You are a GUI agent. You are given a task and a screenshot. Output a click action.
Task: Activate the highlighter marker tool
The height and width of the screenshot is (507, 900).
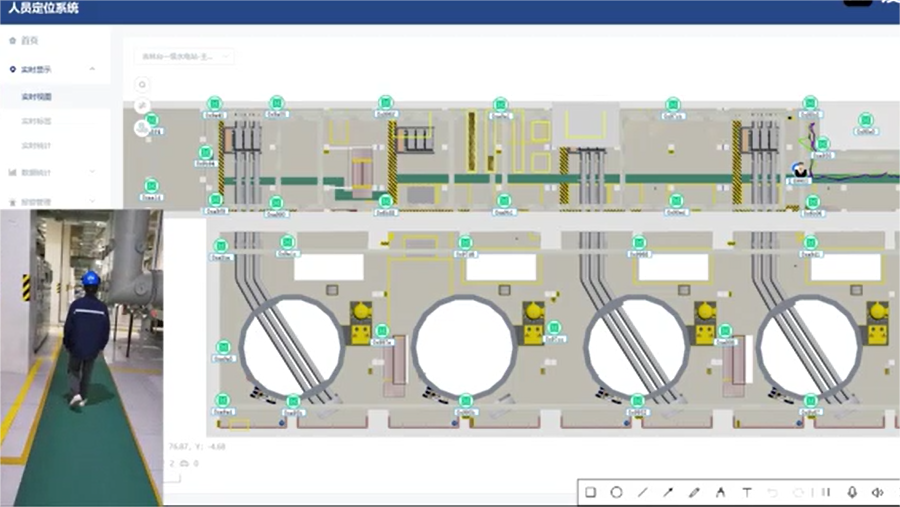click(x=720, y=492)
